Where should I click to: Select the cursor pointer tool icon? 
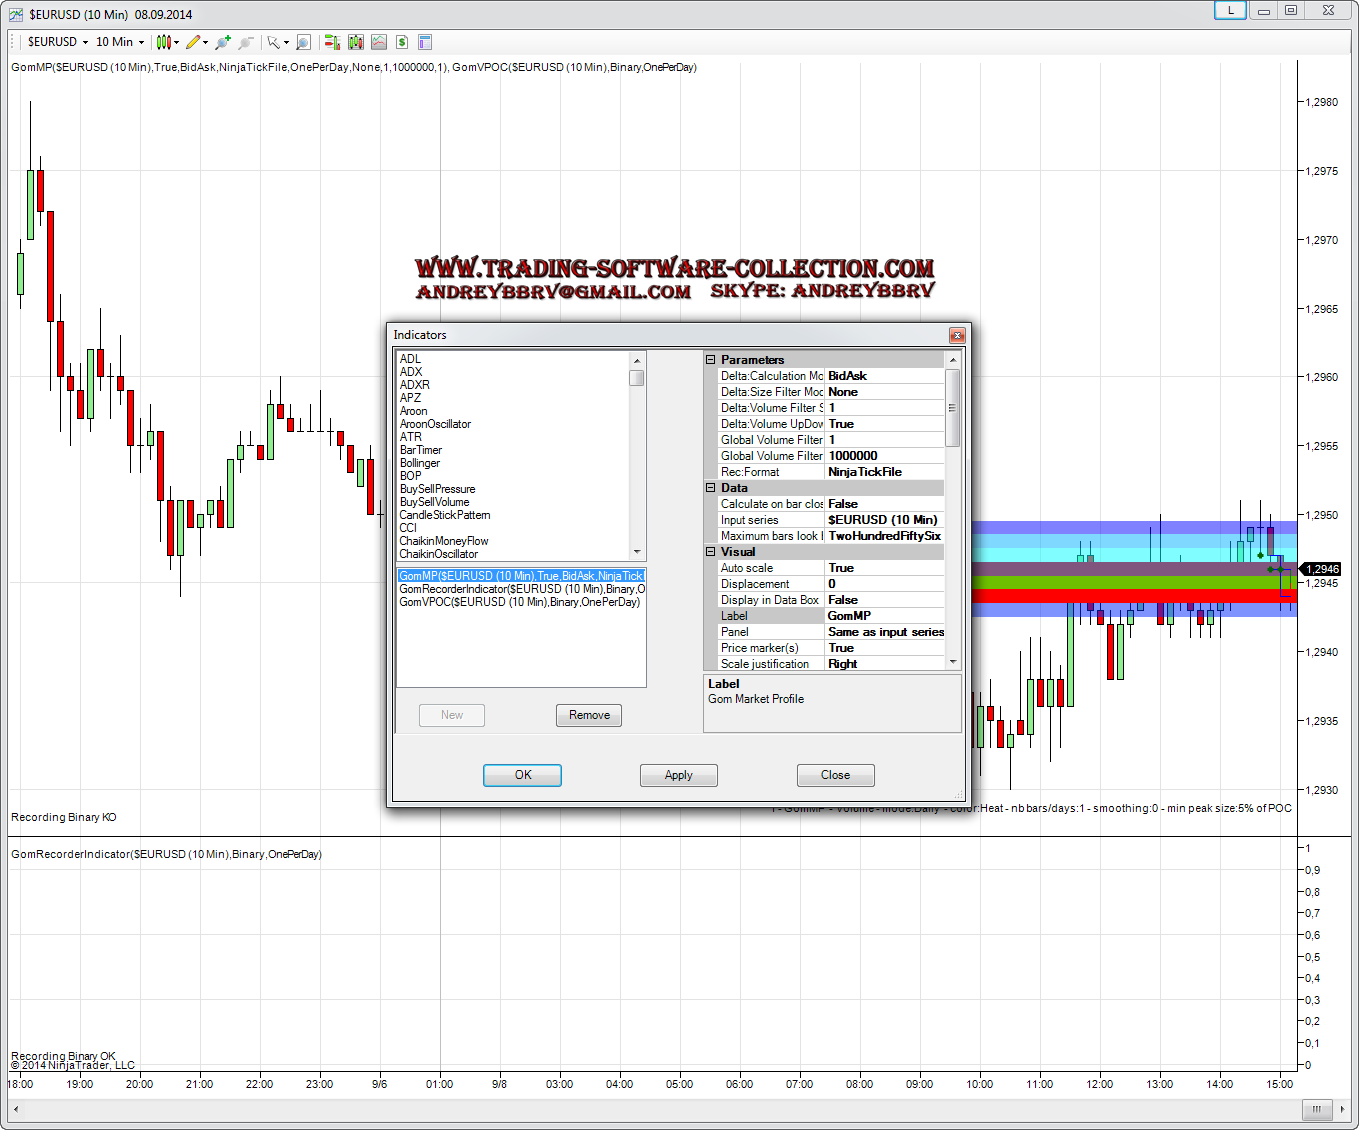point(273,42)
